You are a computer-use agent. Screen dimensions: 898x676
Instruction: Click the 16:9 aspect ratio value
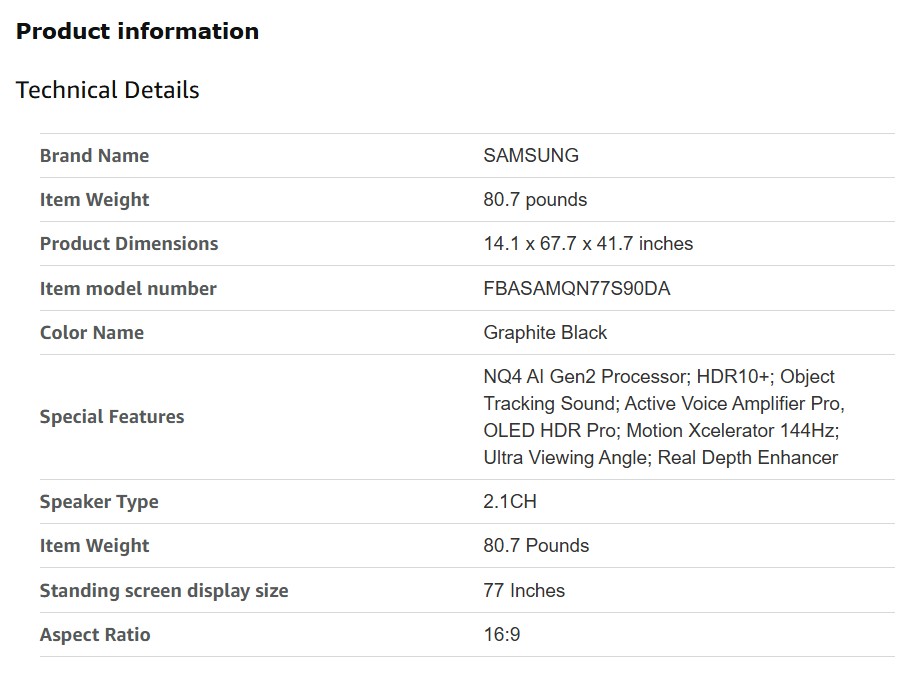[x=501, y=634]
